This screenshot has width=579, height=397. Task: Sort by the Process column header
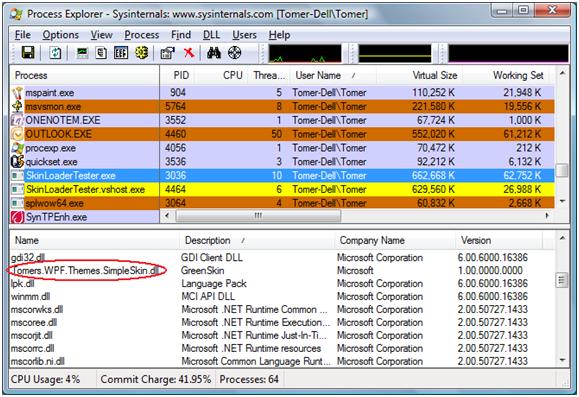pos(85,75)
